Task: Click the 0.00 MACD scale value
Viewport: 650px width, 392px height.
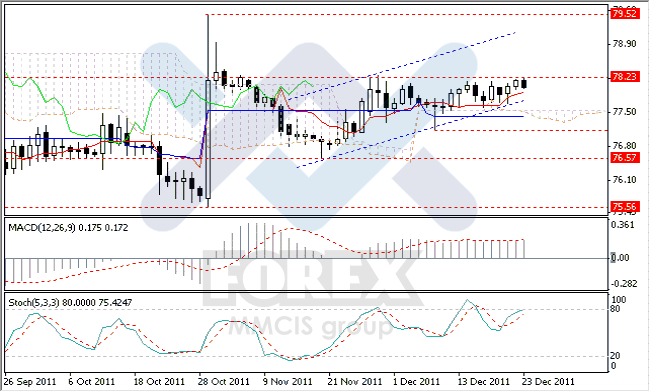Action: click(x=621, y=258)
